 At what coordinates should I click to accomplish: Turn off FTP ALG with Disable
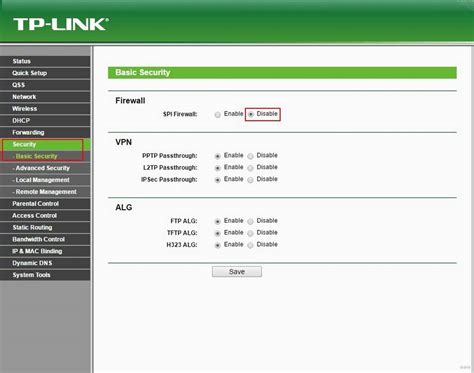point(250,221)
